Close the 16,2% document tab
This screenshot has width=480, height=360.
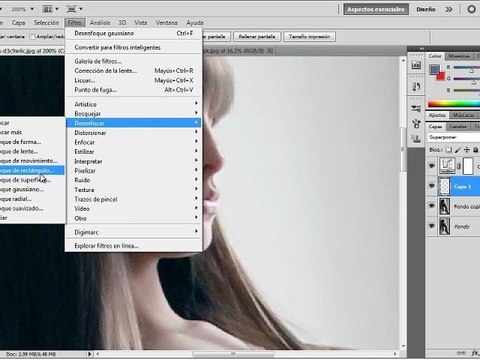tap(270, 51)
